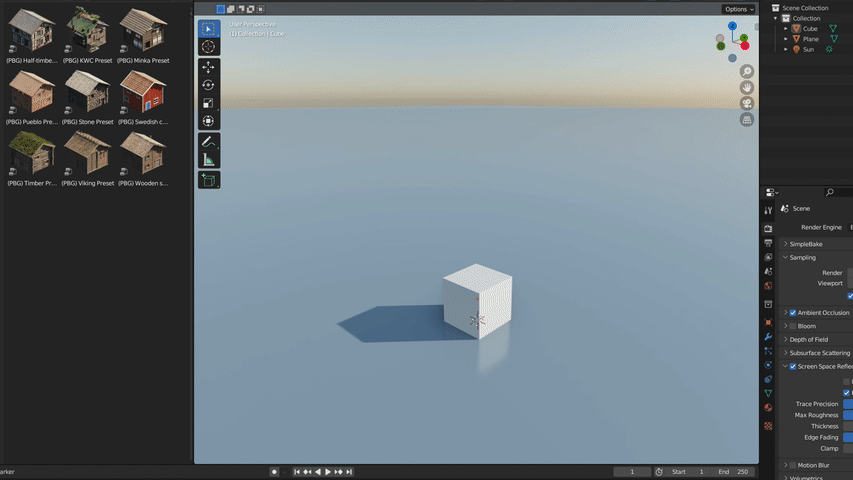Select Cube in the outliner
The height and width of the screenshot is (480, 853).
point(810,28)
